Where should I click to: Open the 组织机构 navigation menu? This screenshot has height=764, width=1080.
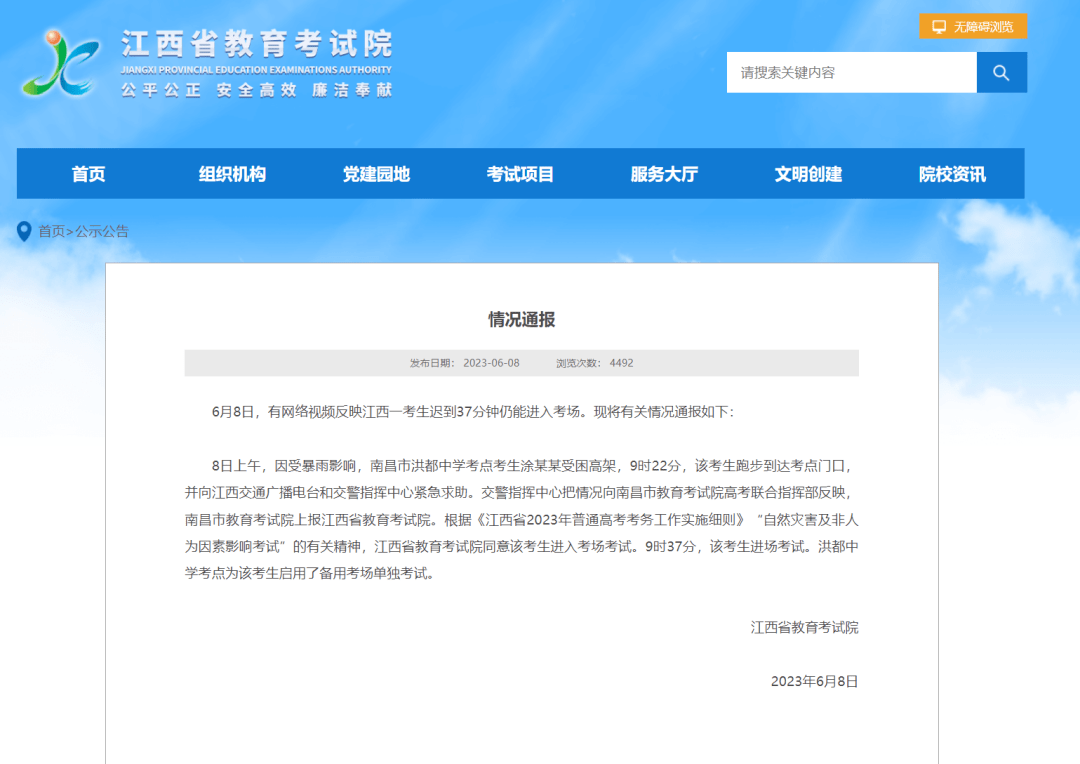[x=232, y=174]
